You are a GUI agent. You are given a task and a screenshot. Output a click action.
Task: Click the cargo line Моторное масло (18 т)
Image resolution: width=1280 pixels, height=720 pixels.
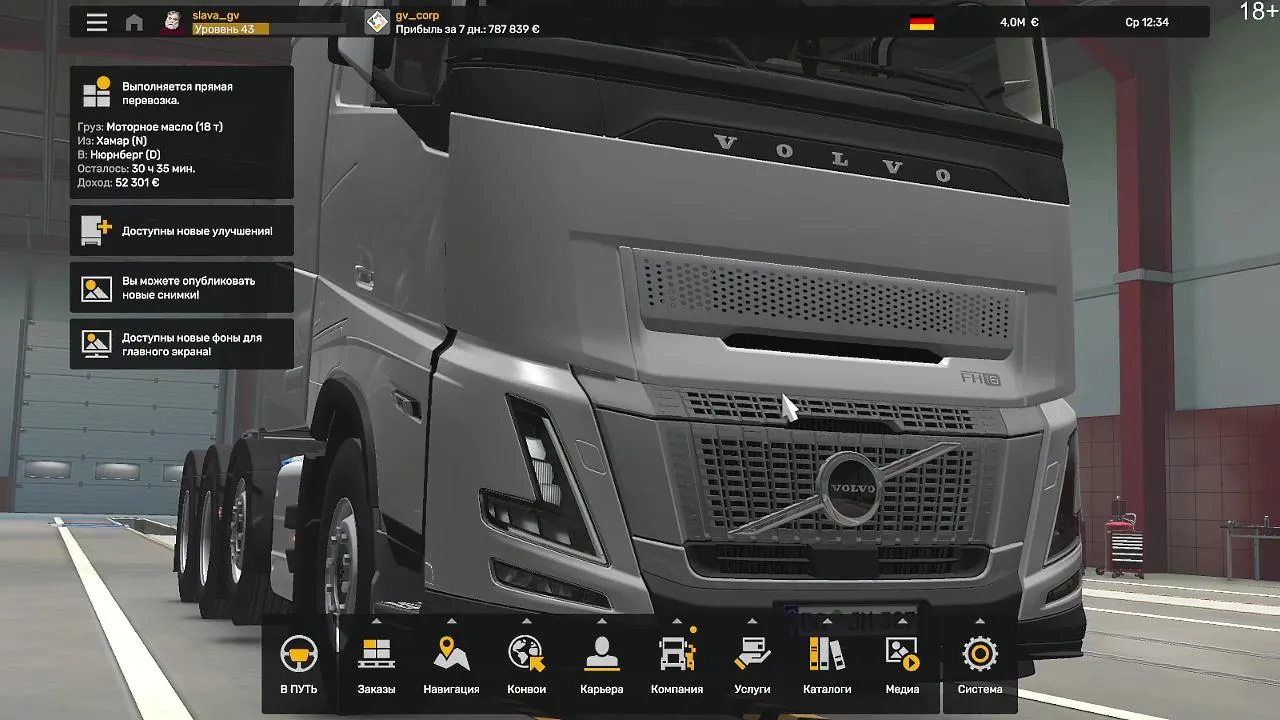click(x=150, y=127)
